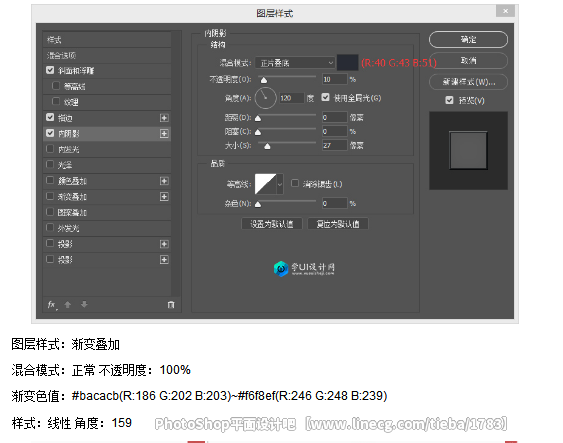Click the 大小 size slider handle

(267, 146)
